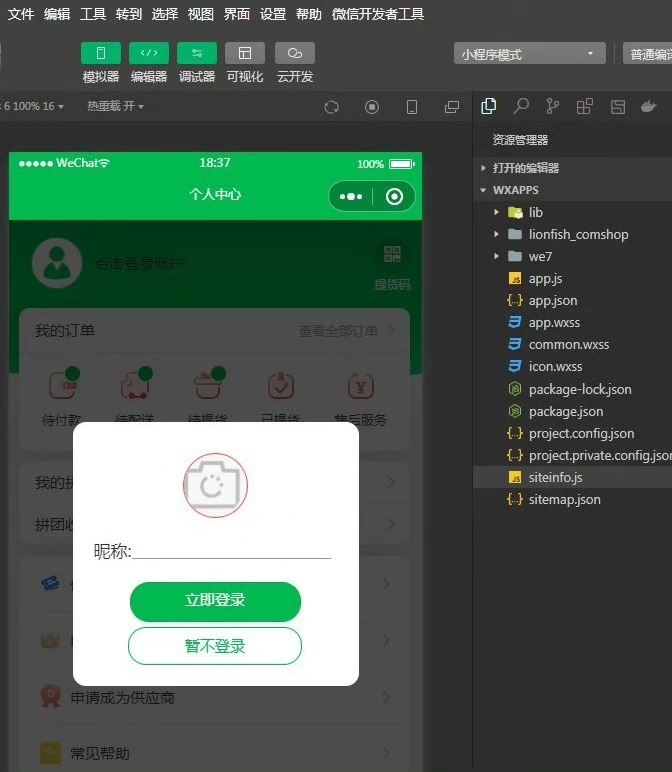672x772 pixels.
Task: Open the search icon in the editor sidebar
Action: [521, 106]
